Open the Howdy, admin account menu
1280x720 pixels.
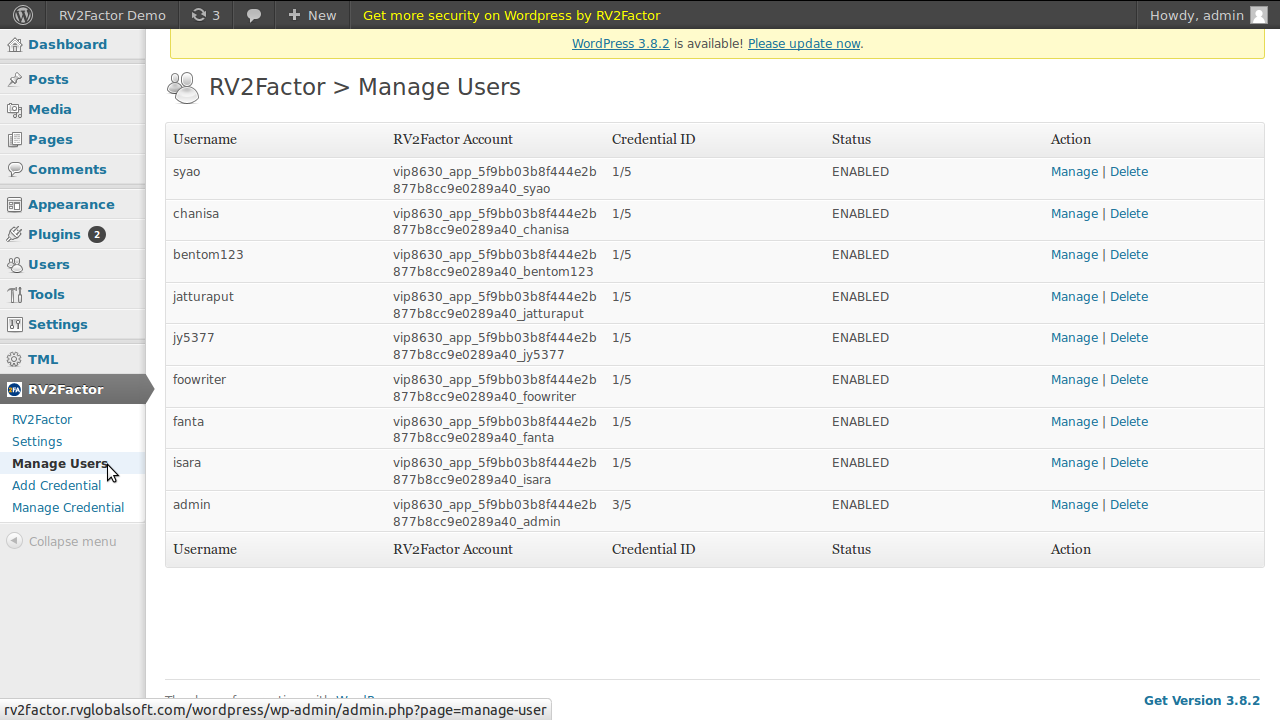point(1209,15)
